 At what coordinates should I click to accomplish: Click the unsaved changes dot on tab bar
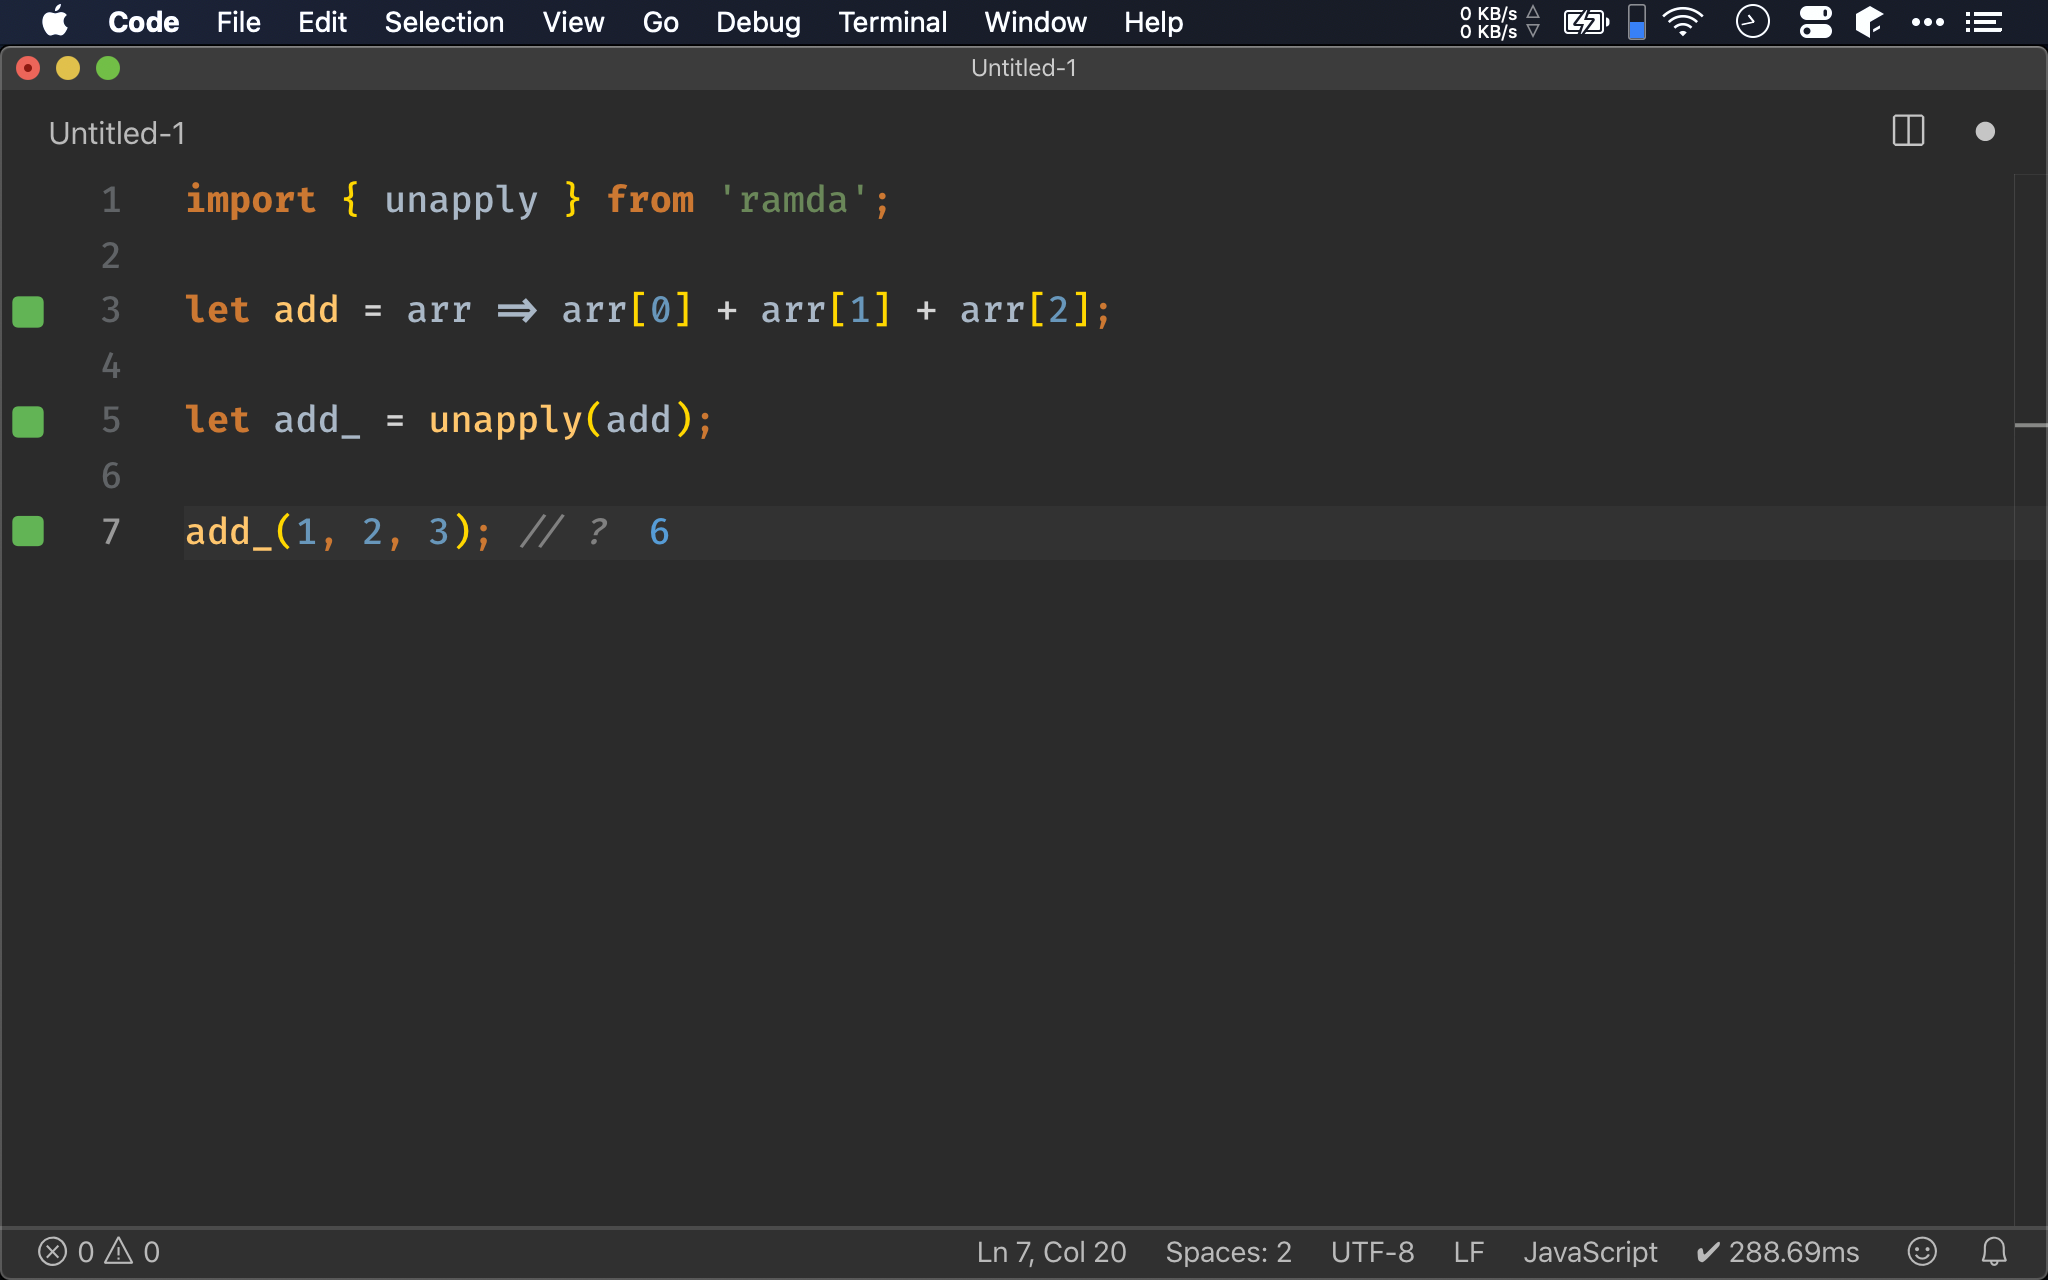click(x=1985, y=132)
